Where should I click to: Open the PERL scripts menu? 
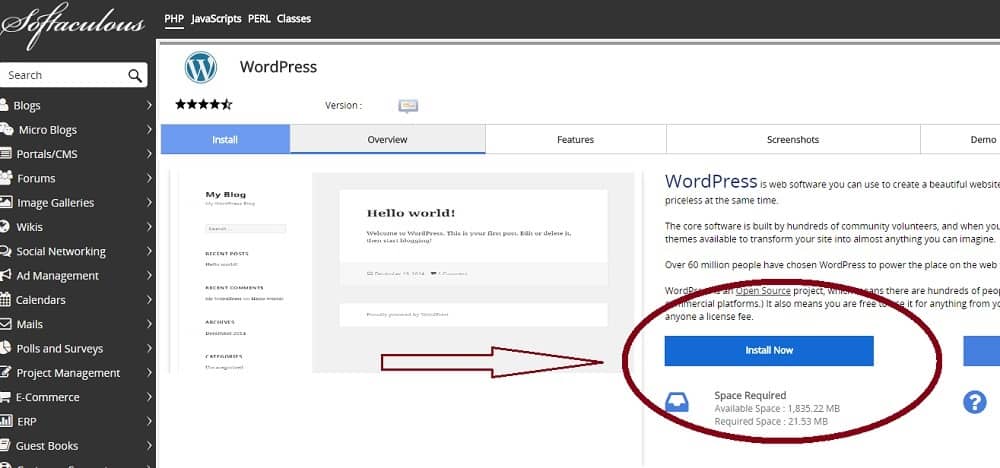[260, 19]
